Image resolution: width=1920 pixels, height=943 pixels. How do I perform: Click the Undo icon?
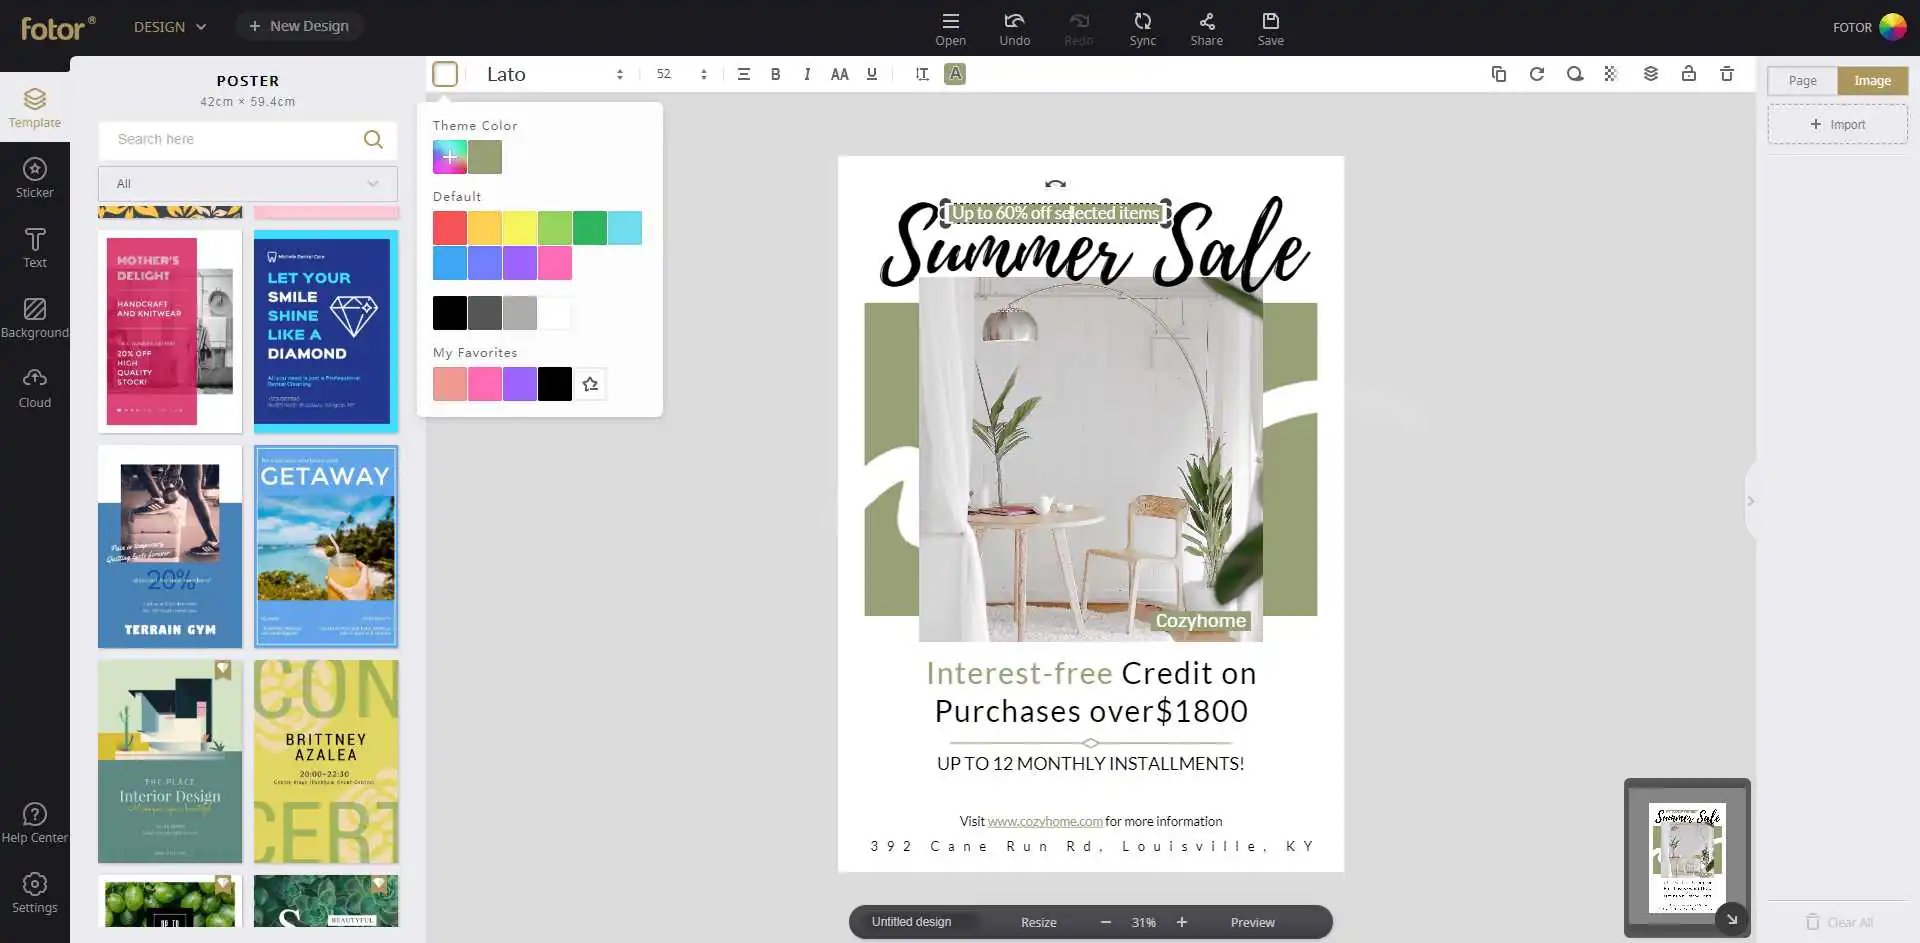pyautogui.click(x=1014, y=28)
